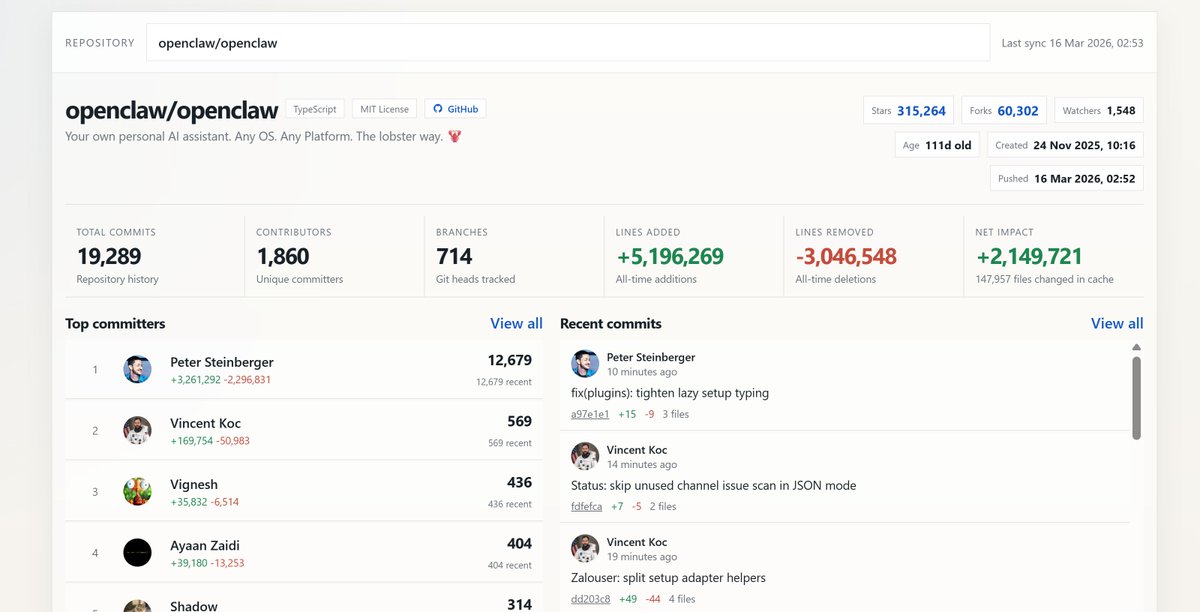Click Peter Steinberger's avatar in Top committers
This screenshot has width=1200, height=612.
point(137,369)
